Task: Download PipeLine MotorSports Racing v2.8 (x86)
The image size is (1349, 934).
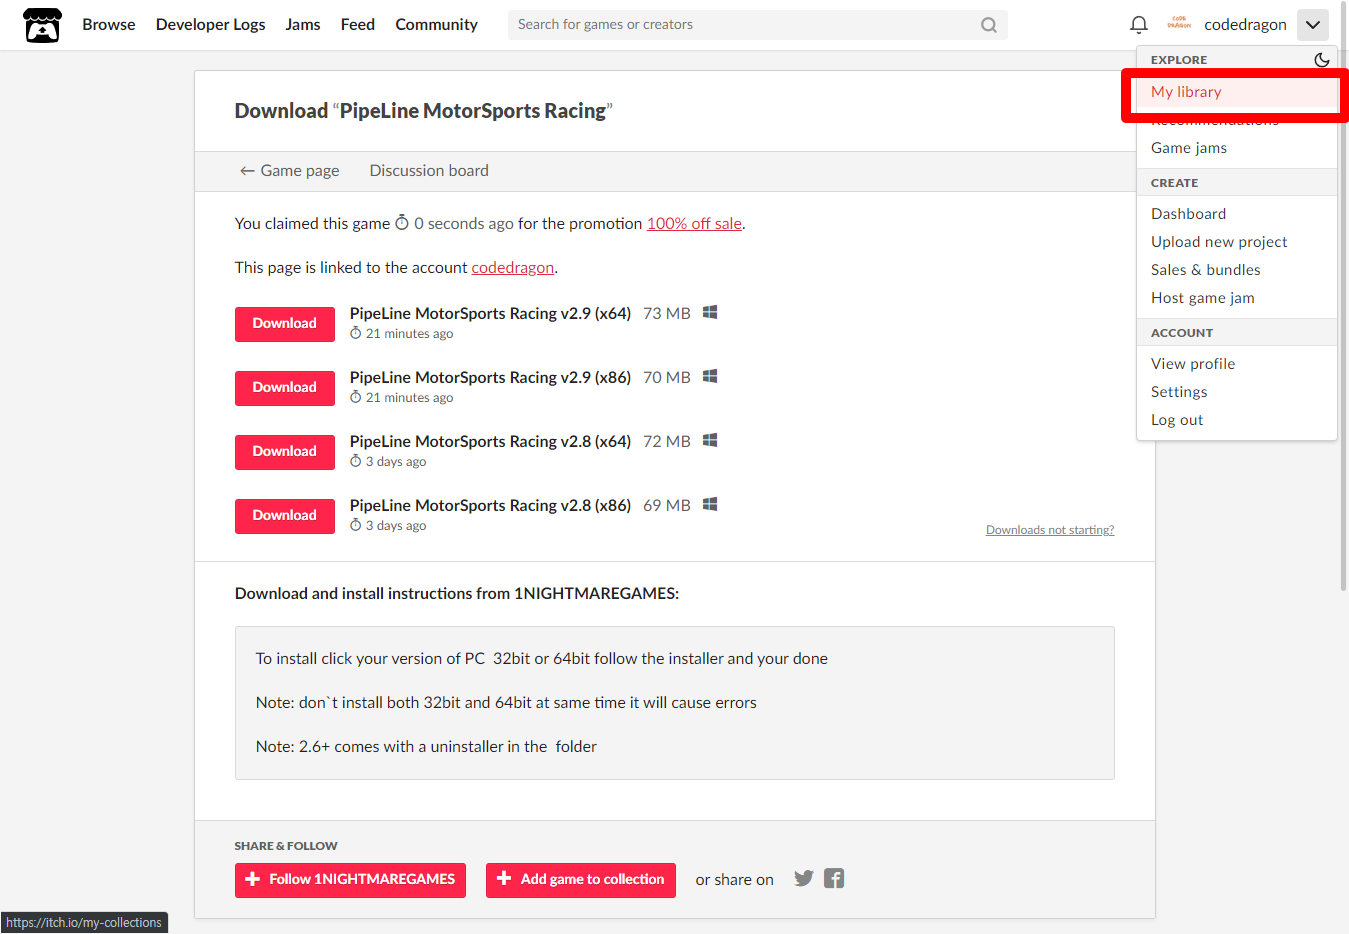Action: (285, 516)
